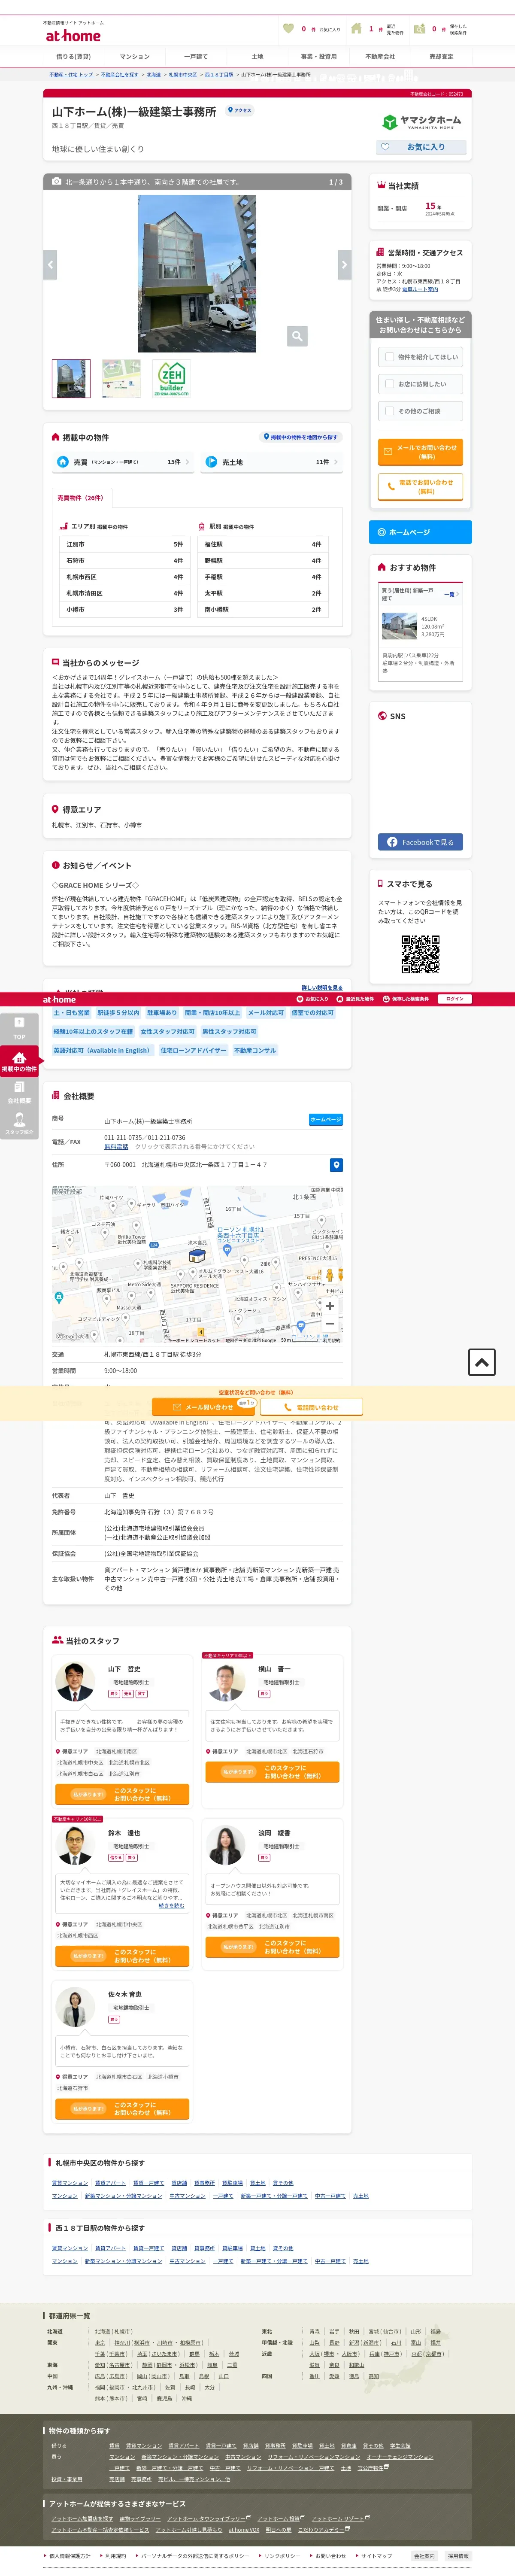
Task: Open Street View pegman on map
Action: 329,1275
